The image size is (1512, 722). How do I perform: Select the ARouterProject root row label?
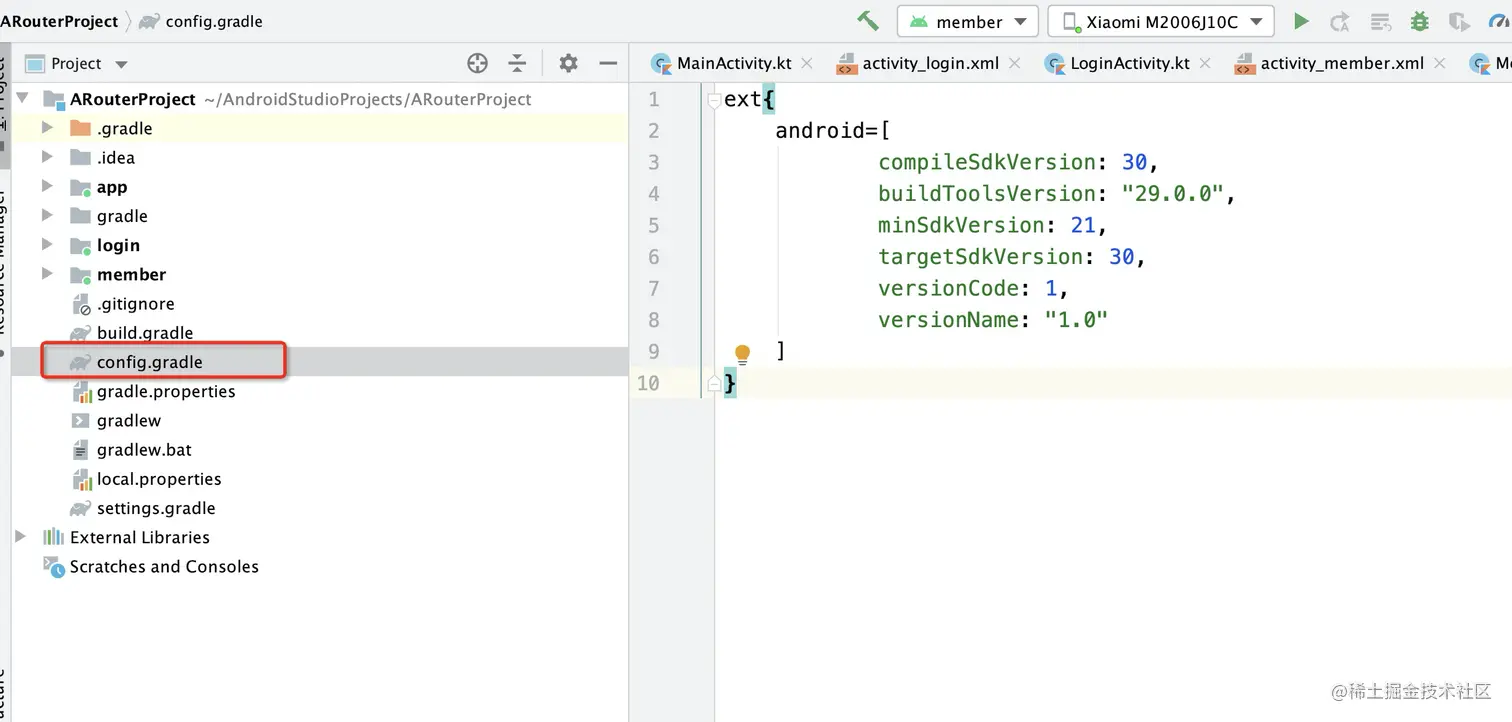click(133, 99)
